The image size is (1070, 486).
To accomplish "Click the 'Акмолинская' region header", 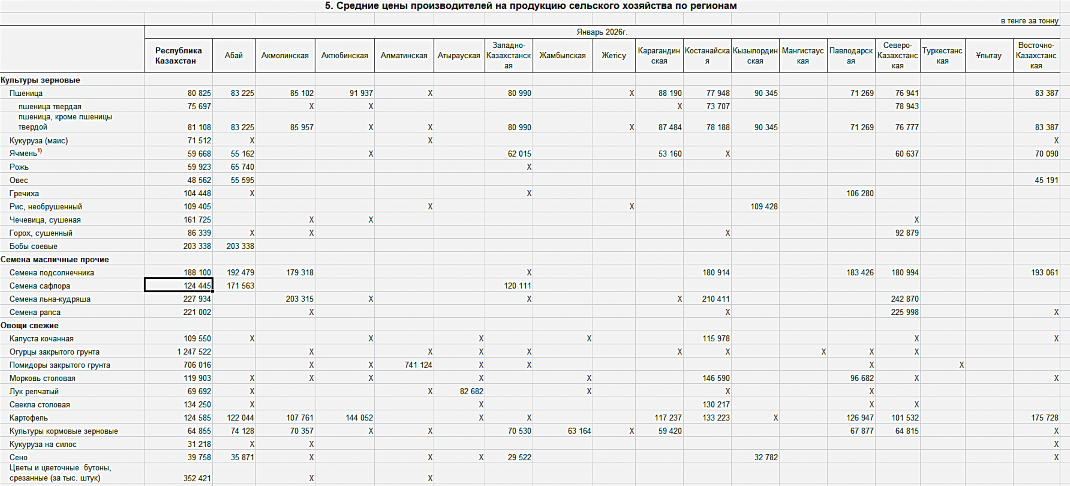I will tap(284, 56).
